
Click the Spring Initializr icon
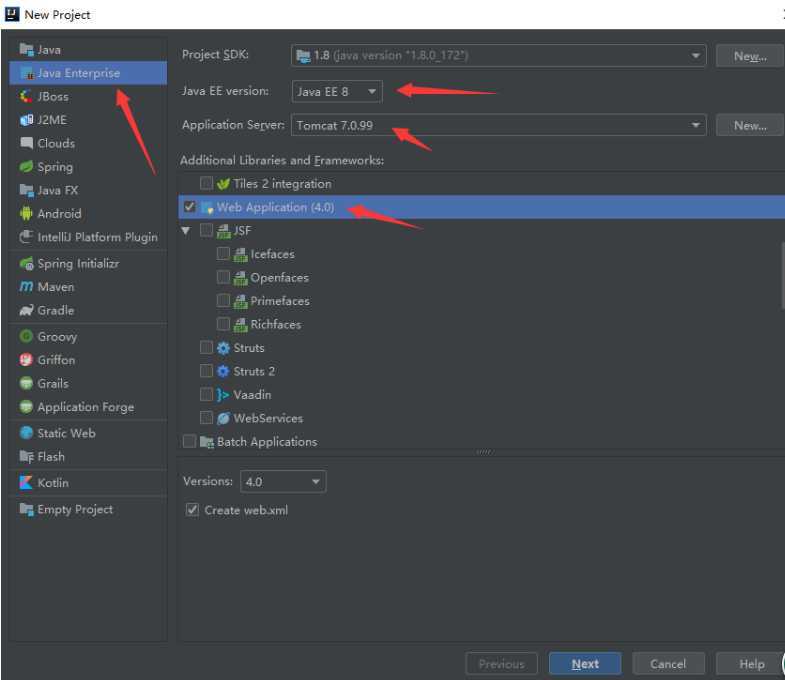26,263
